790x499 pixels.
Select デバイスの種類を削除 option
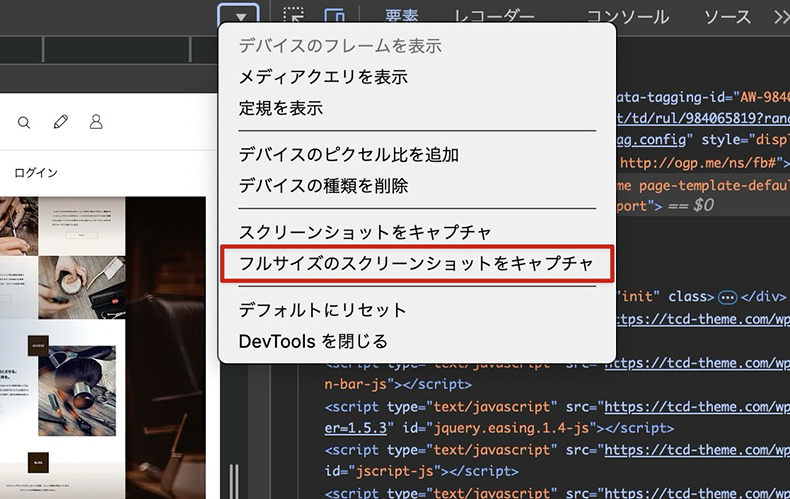pyautogui.click(x=417, y=185)
